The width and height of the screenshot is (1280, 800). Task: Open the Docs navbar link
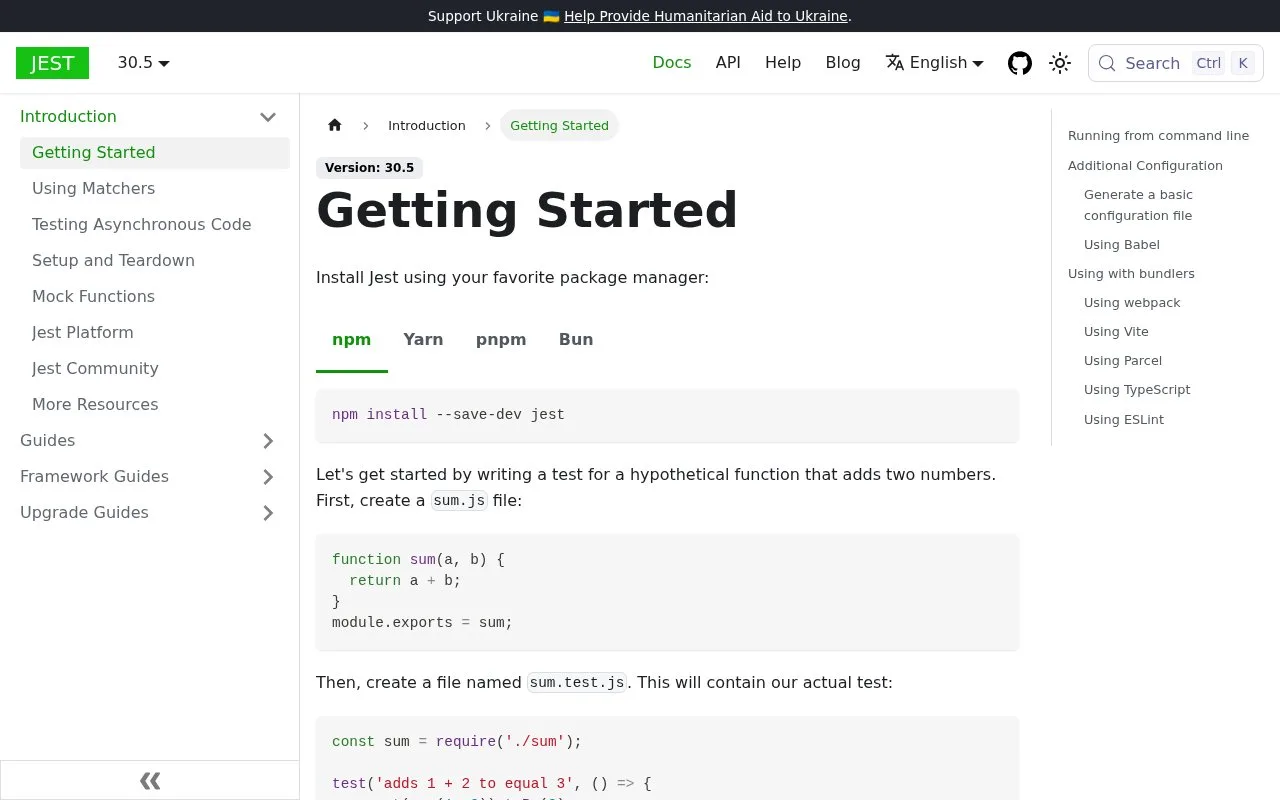(672, 62)
